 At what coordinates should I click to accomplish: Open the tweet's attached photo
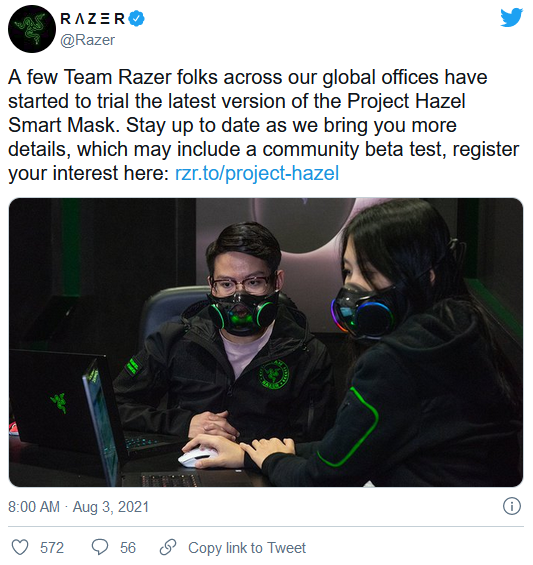(x=266, y=343)
